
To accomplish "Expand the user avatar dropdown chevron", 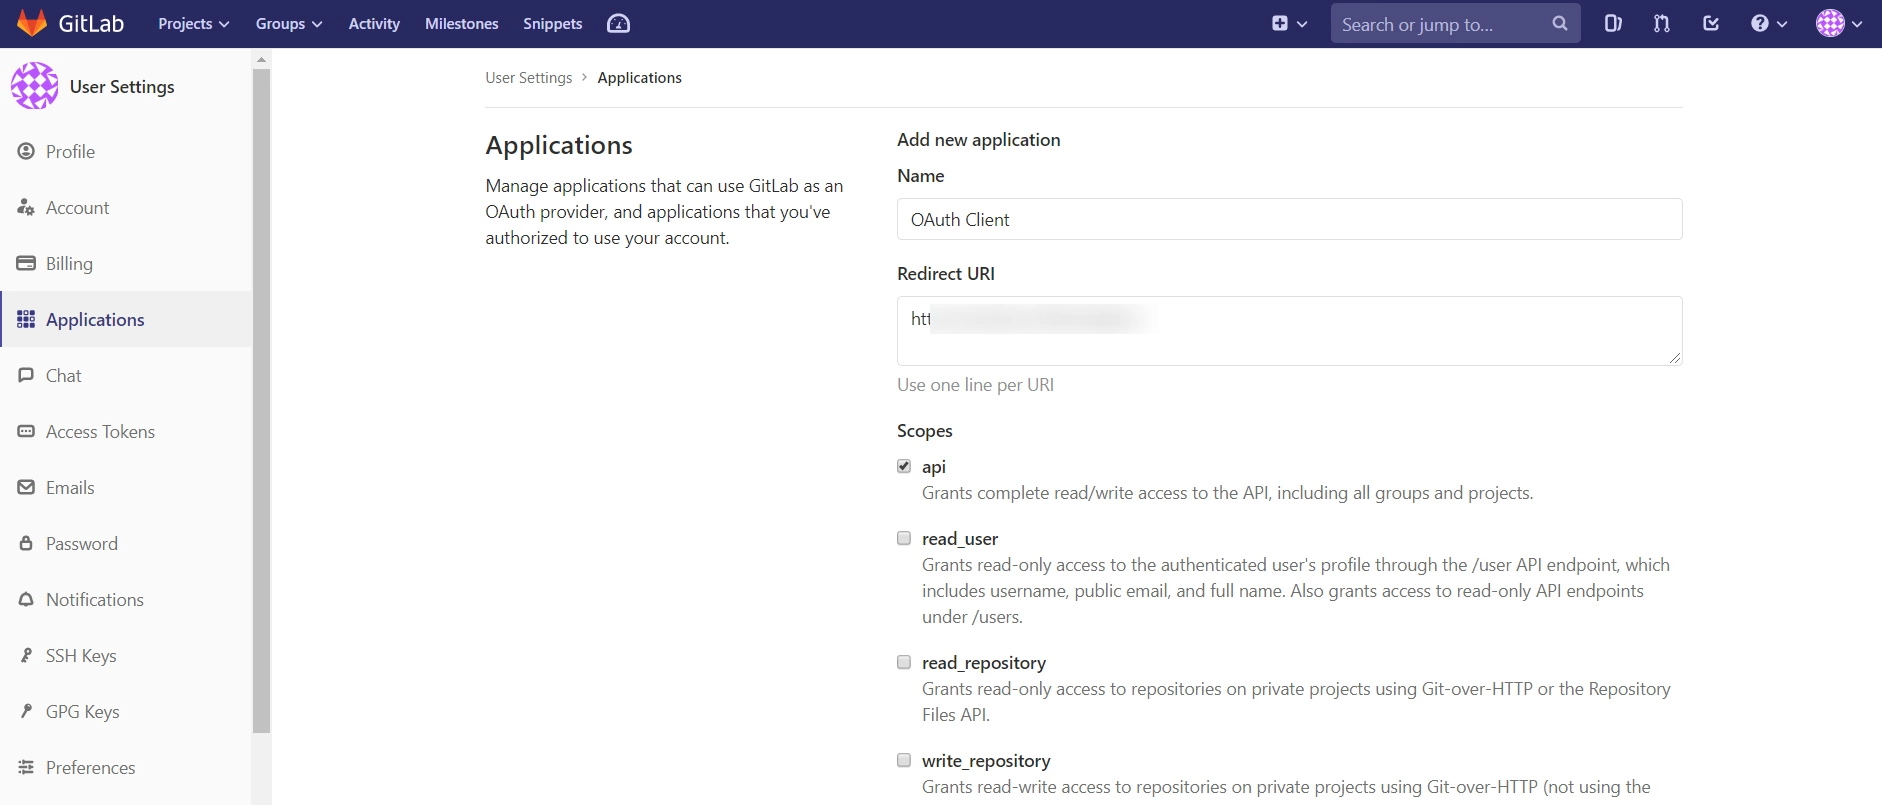I will pyautogui.click(x=1857, y=24).
